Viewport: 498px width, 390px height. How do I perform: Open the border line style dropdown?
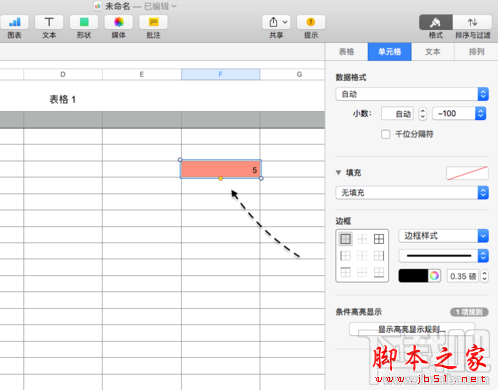tap(443, 256)
